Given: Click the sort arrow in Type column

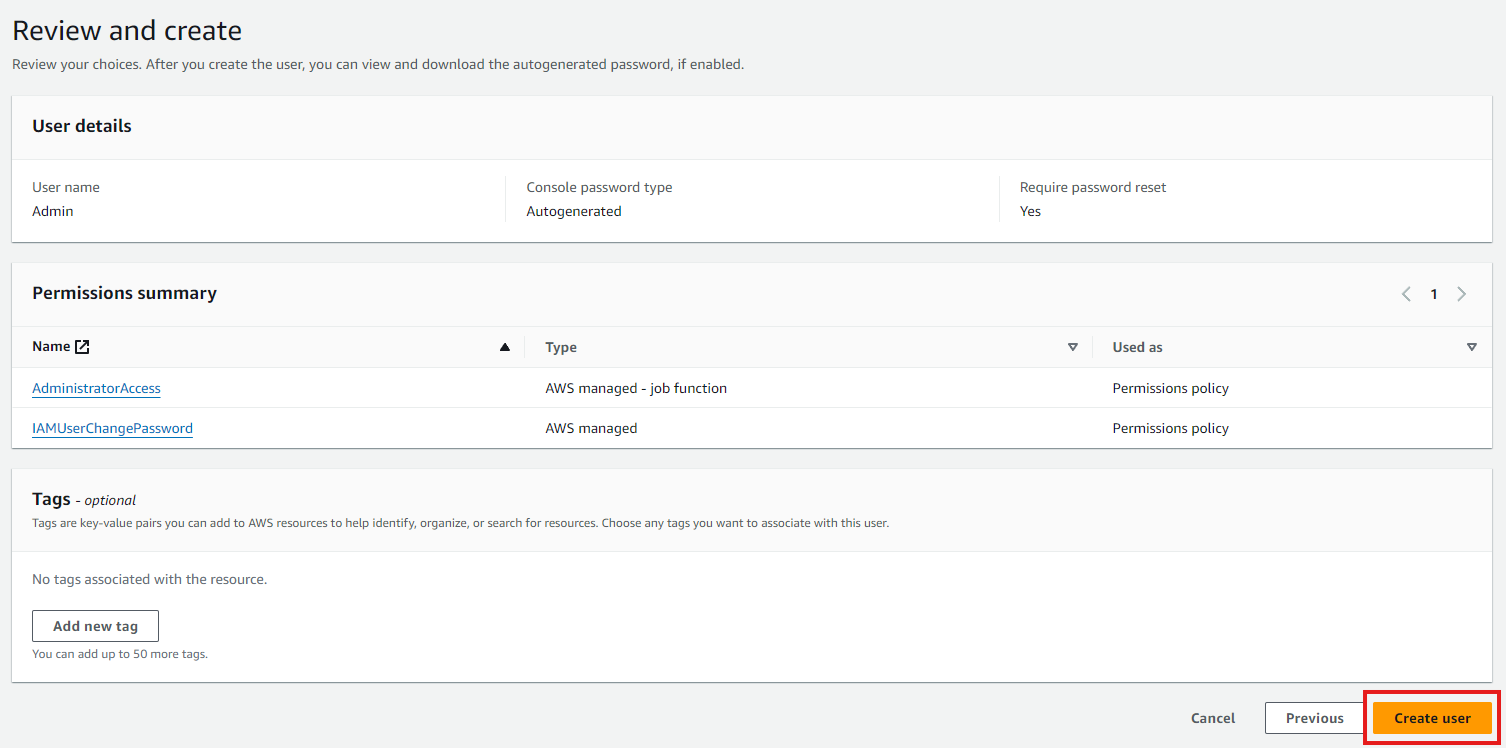Looking at the screenshot, I should [1072, 347].
